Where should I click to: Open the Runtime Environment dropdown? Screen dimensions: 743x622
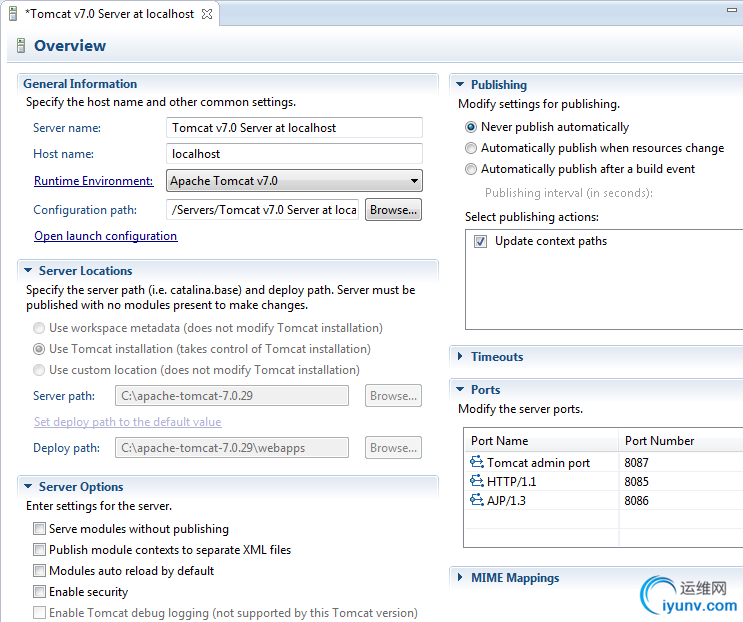(294, 180)
